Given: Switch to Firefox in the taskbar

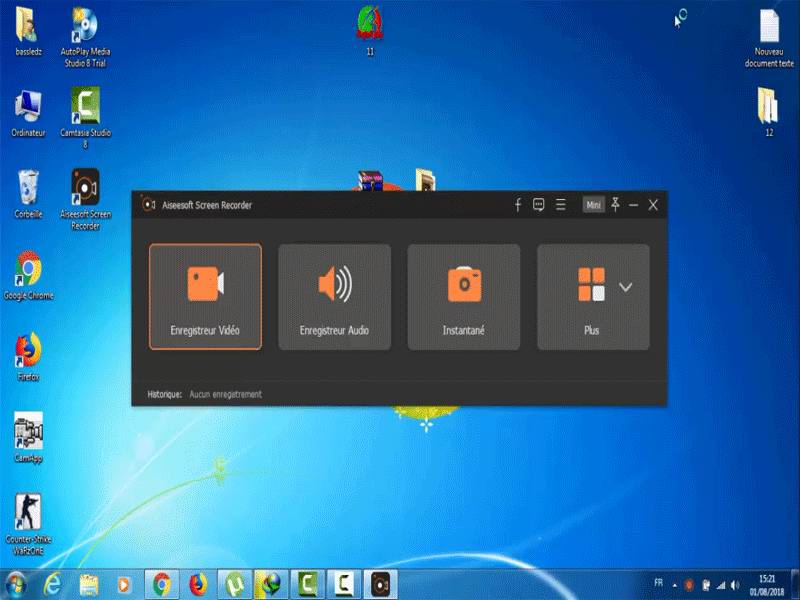Looking at the screenshot, I should tap(198, 585).
